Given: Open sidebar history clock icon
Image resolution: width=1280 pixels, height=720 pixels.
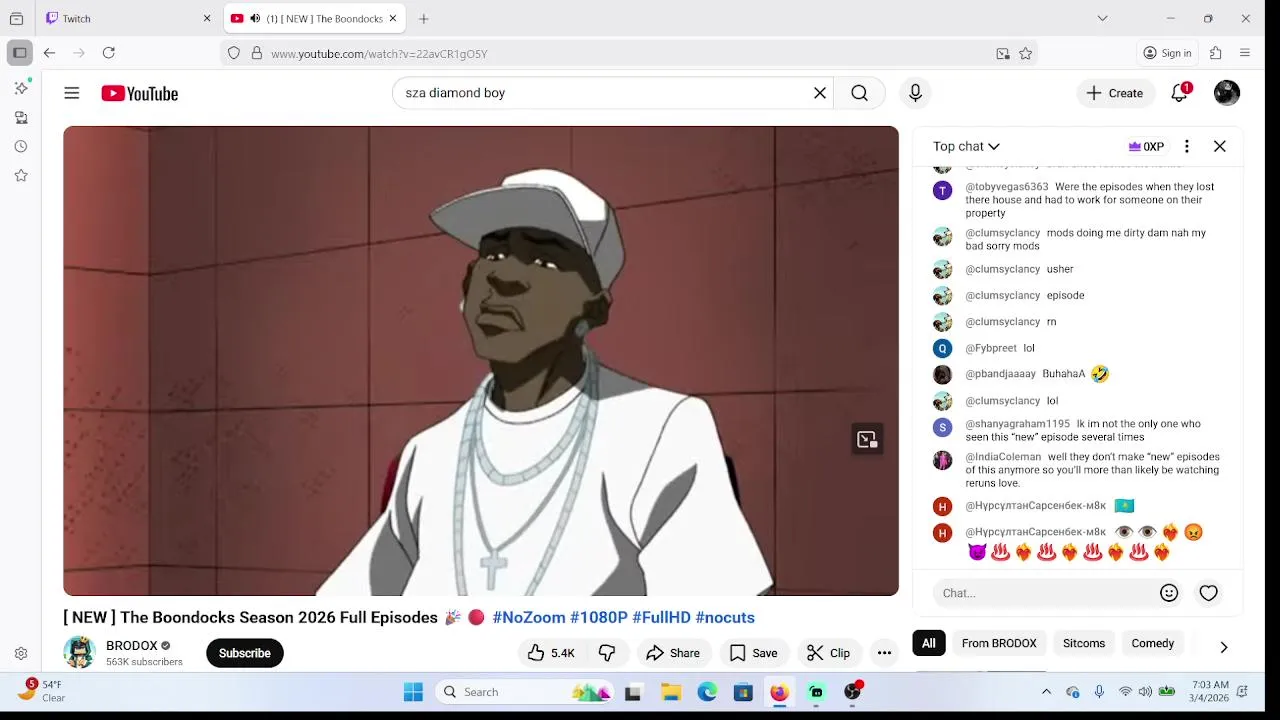Looking at the screenshot, I should [21, 146].
